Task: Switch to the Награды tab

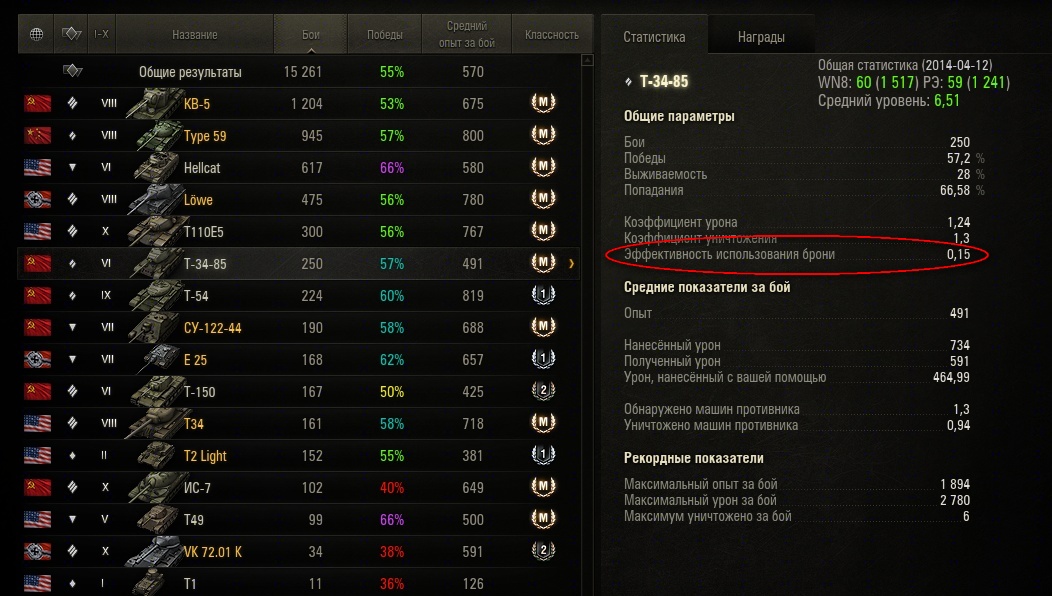Action: click(x=761, y=37)
